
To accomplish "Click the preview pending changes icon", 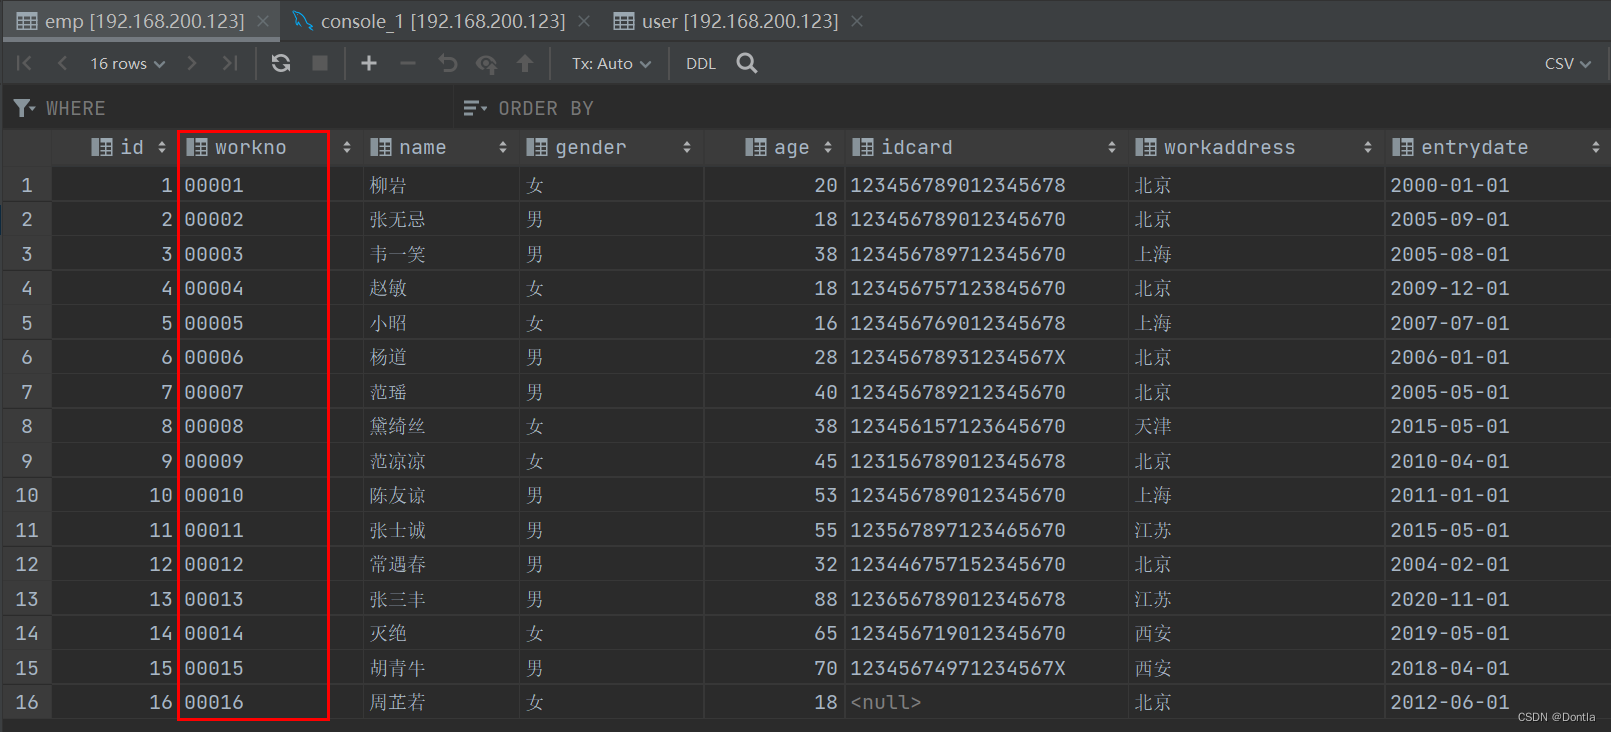I will [486, 63].
